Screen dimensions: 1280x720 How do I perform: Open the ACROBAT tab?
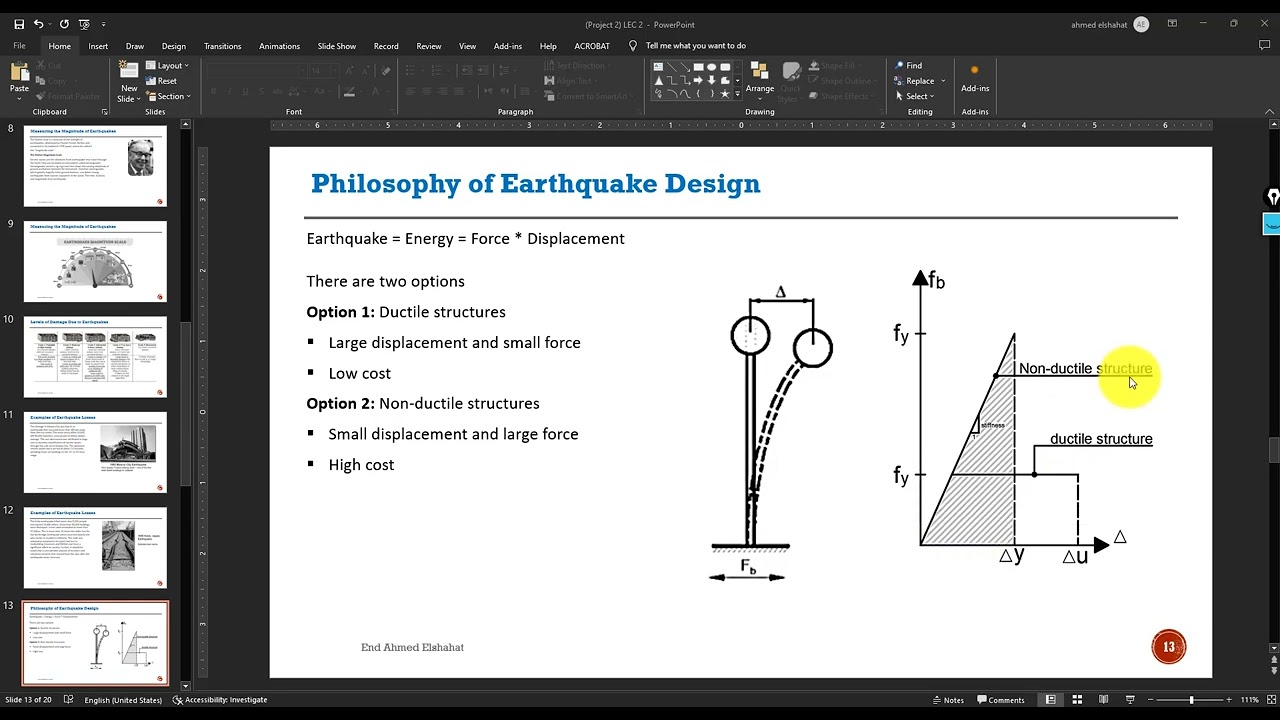(x=592, y=46)
